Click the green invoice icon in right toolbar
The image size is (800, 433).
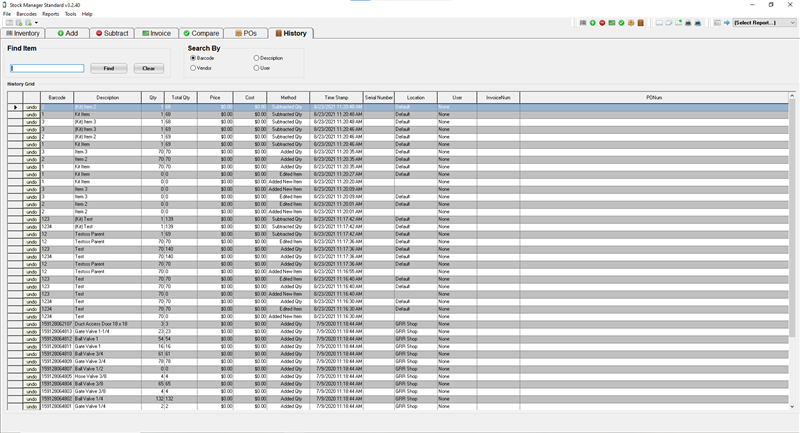tap(612, 23)
